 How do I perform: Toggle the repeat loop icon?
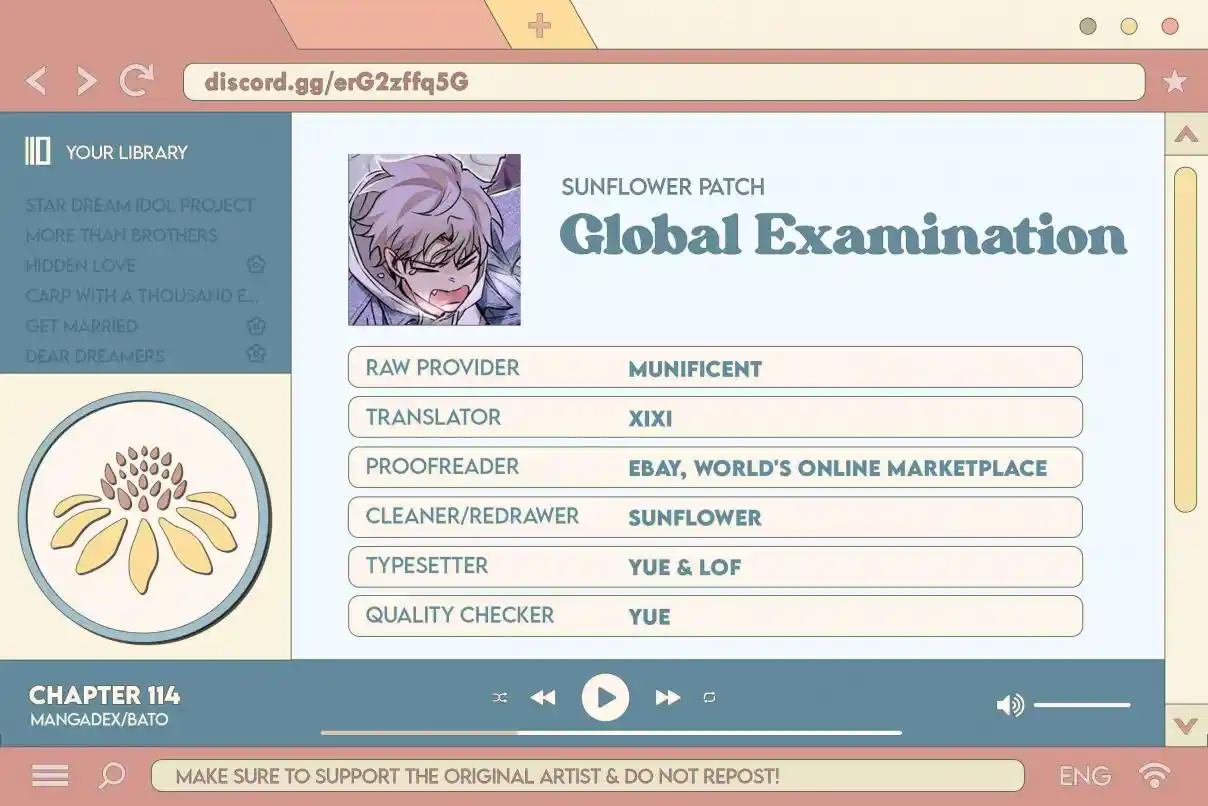(x=710, y=698)
